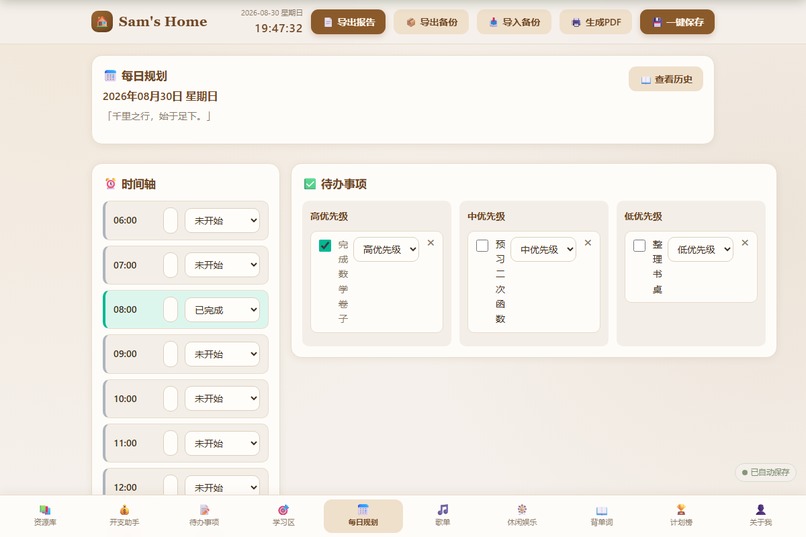Open the 07:00 status dropdown
This screenshot has width=806, height=537.
pyautogui.click(x=222, y=265)
